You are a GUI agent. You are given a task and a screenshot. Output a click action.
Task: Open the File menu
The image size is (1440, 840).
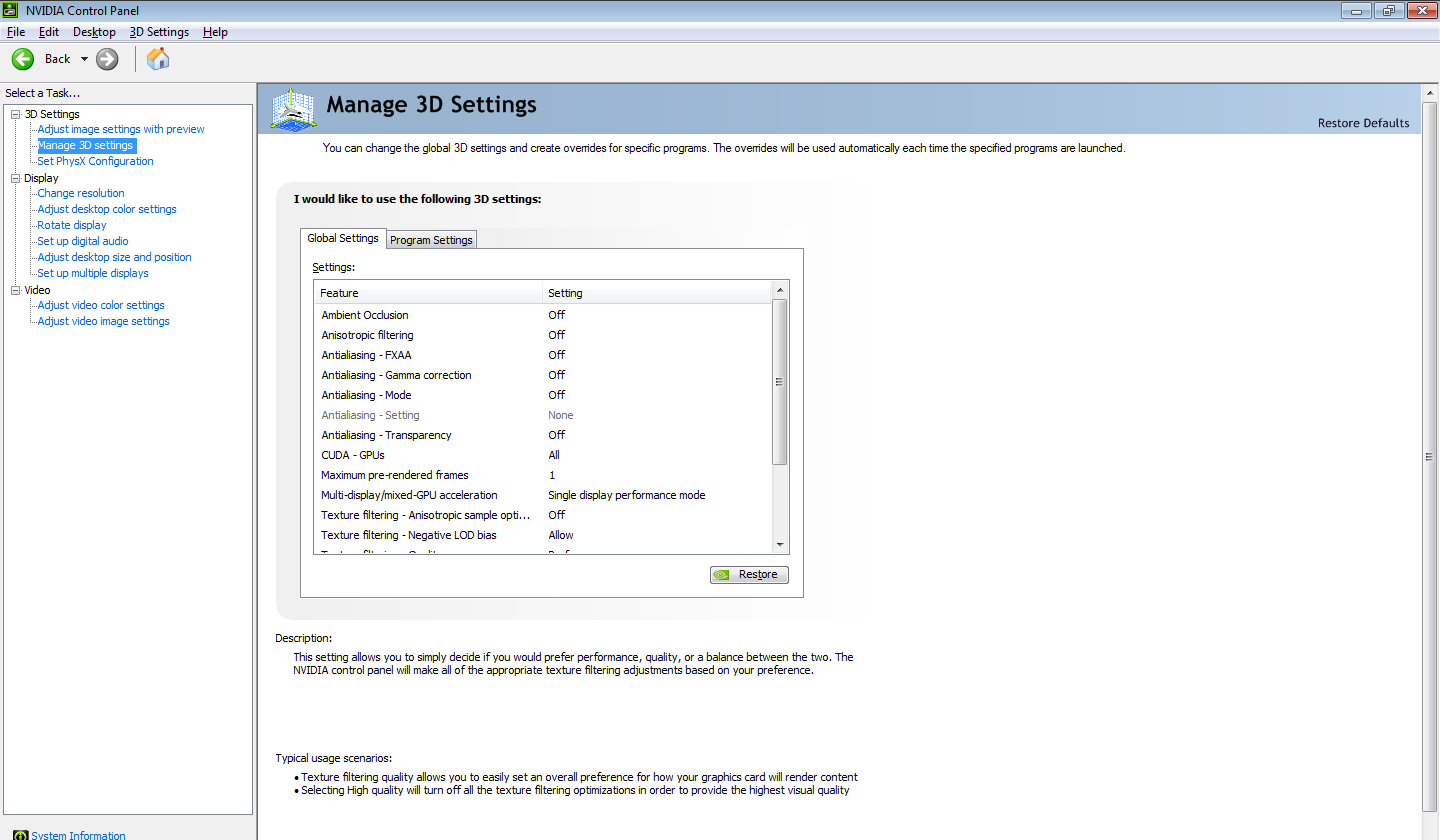pos(15,32)
